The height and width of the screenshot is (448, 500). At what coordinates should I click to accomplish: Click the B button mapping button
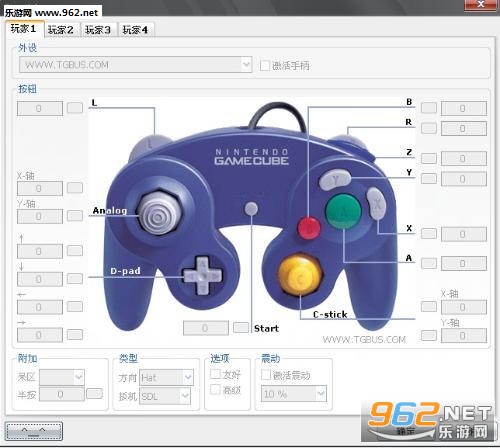tap(429, 108)
